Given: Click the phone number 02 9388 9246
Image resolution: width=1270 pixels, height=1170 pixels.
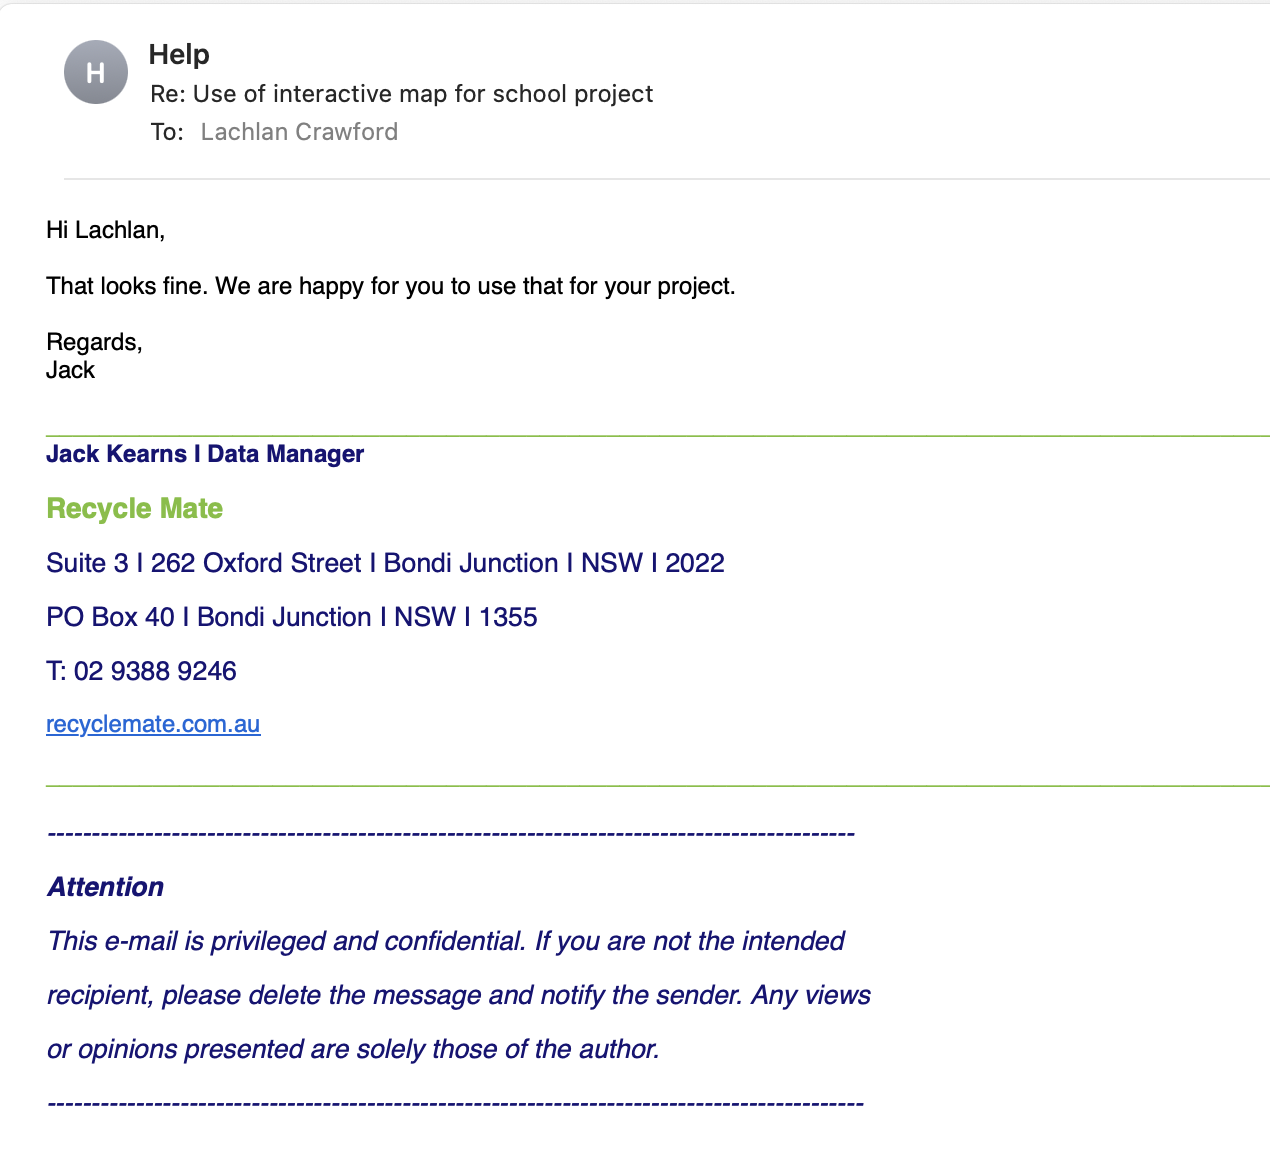Looking at the screenshot, I should point(155,671).
